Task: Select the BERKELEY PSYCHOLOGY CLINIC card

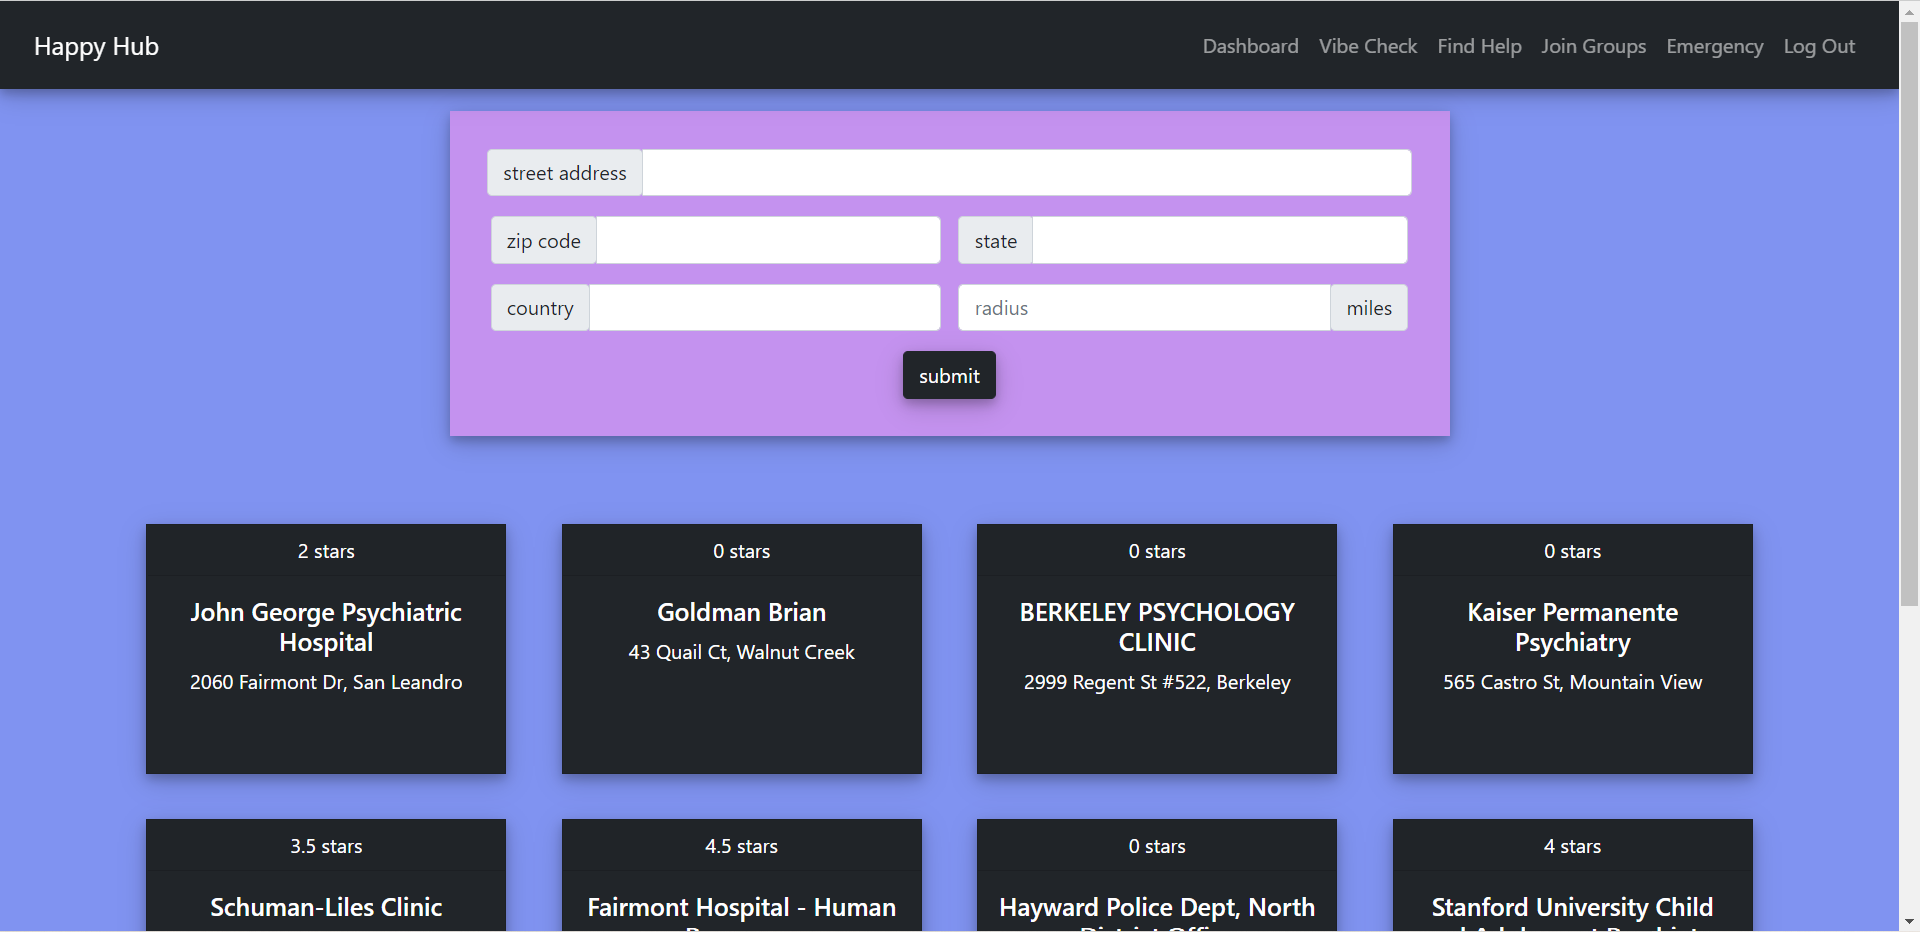Action: point(1156,648)
